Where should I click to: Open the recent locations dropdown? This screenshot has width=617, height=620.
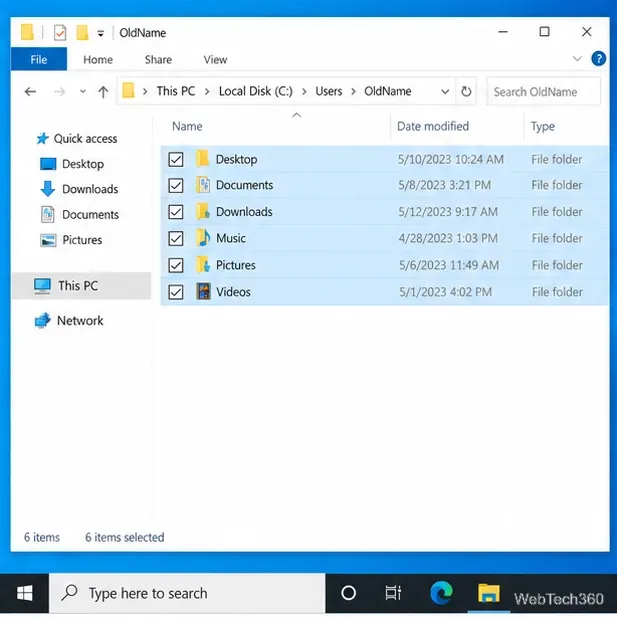83,92
